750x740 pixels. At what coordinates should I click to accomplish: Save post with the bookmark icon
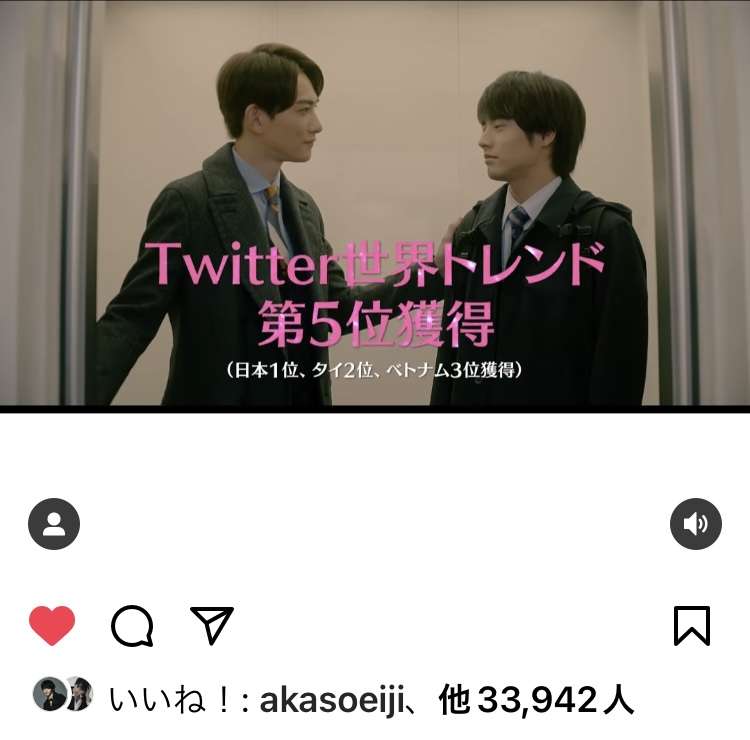(692, 626)
